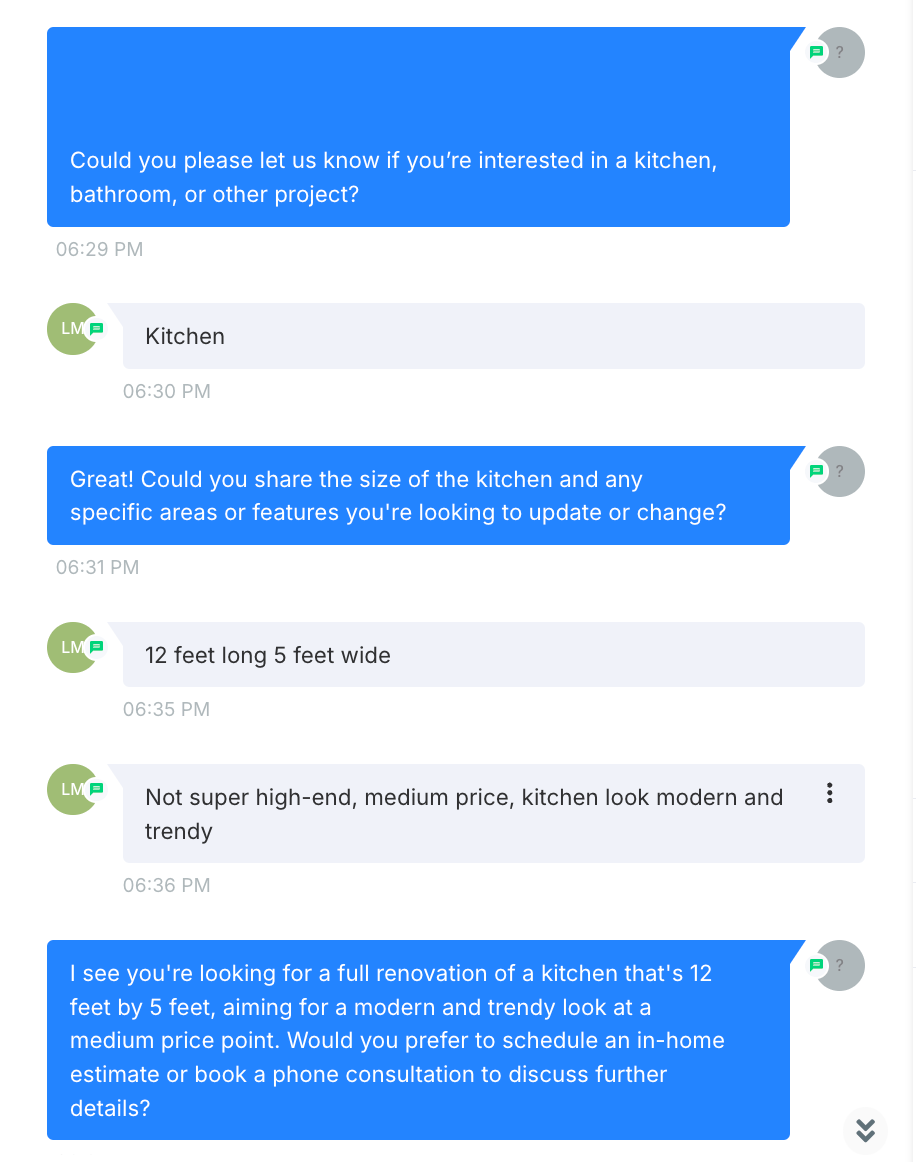Screen dimensions: 916x1162
Task: Click the LM avatar next to the Kitchen message
Action: (73, 328)
